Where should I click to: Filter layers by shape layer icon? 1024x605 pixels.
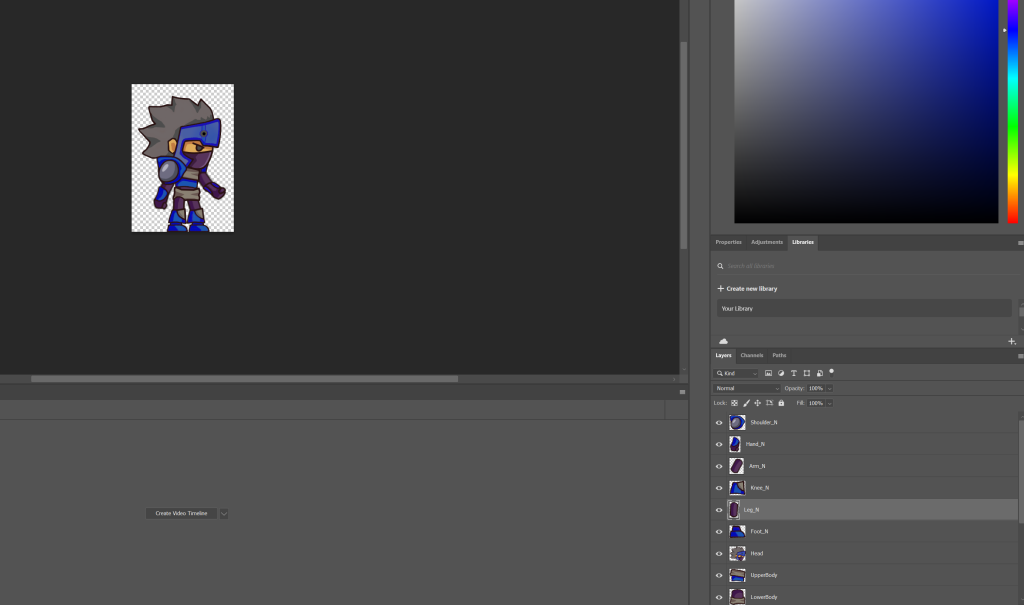pos(806,373)
